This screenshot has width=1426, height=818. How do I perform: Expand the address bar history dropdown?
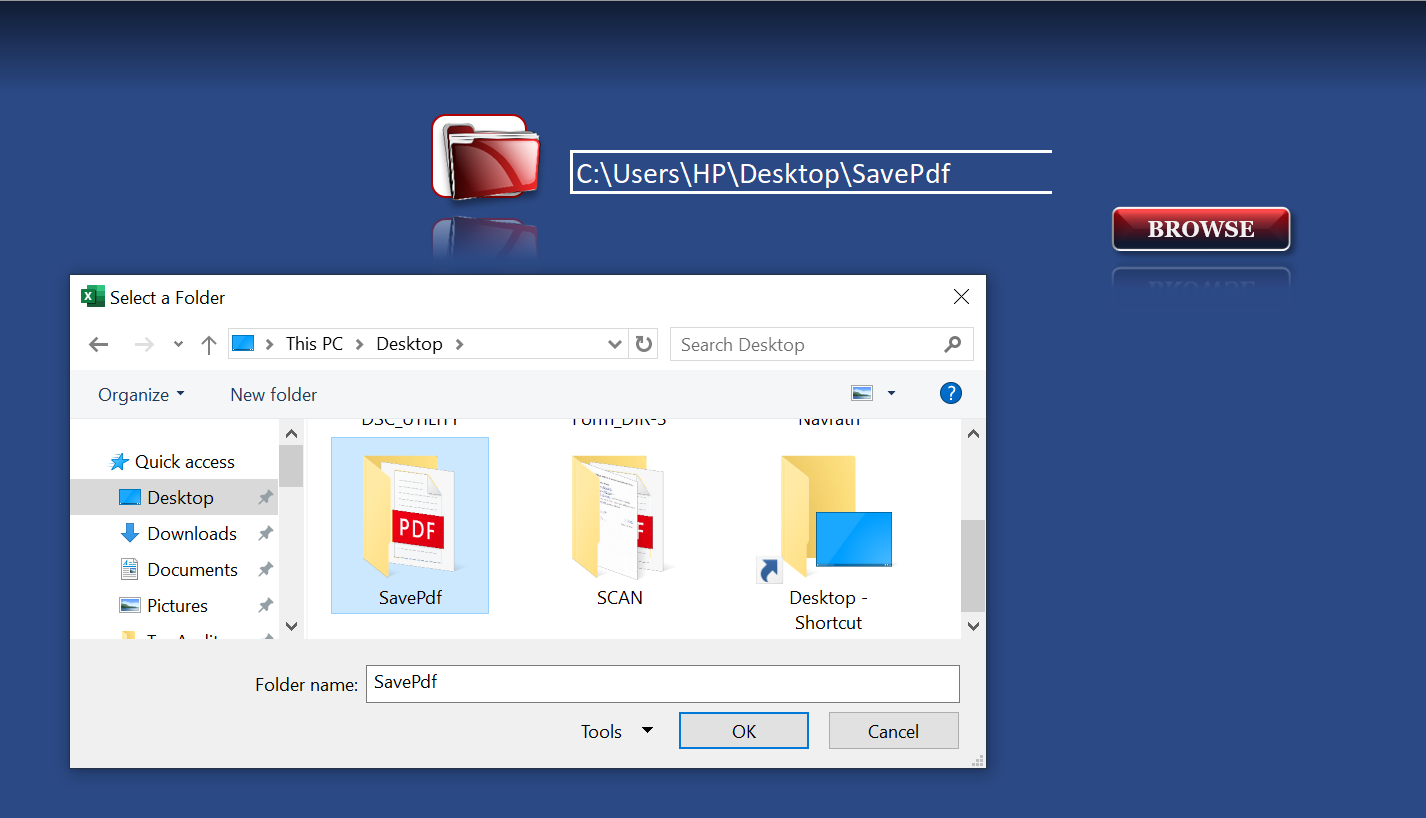615,344
